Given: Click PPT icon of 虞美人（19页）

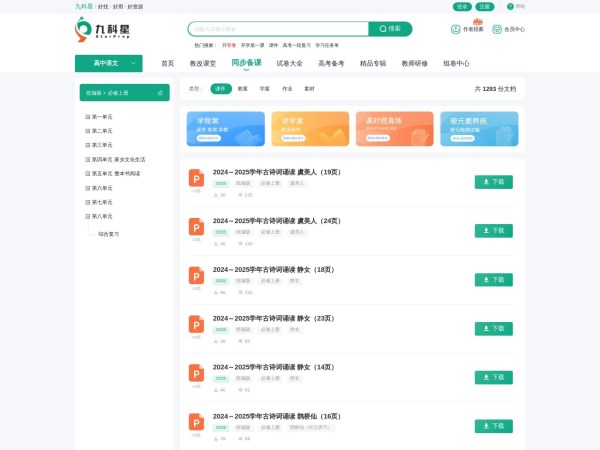Looking at the screenshot, I should tap(196, 178).
